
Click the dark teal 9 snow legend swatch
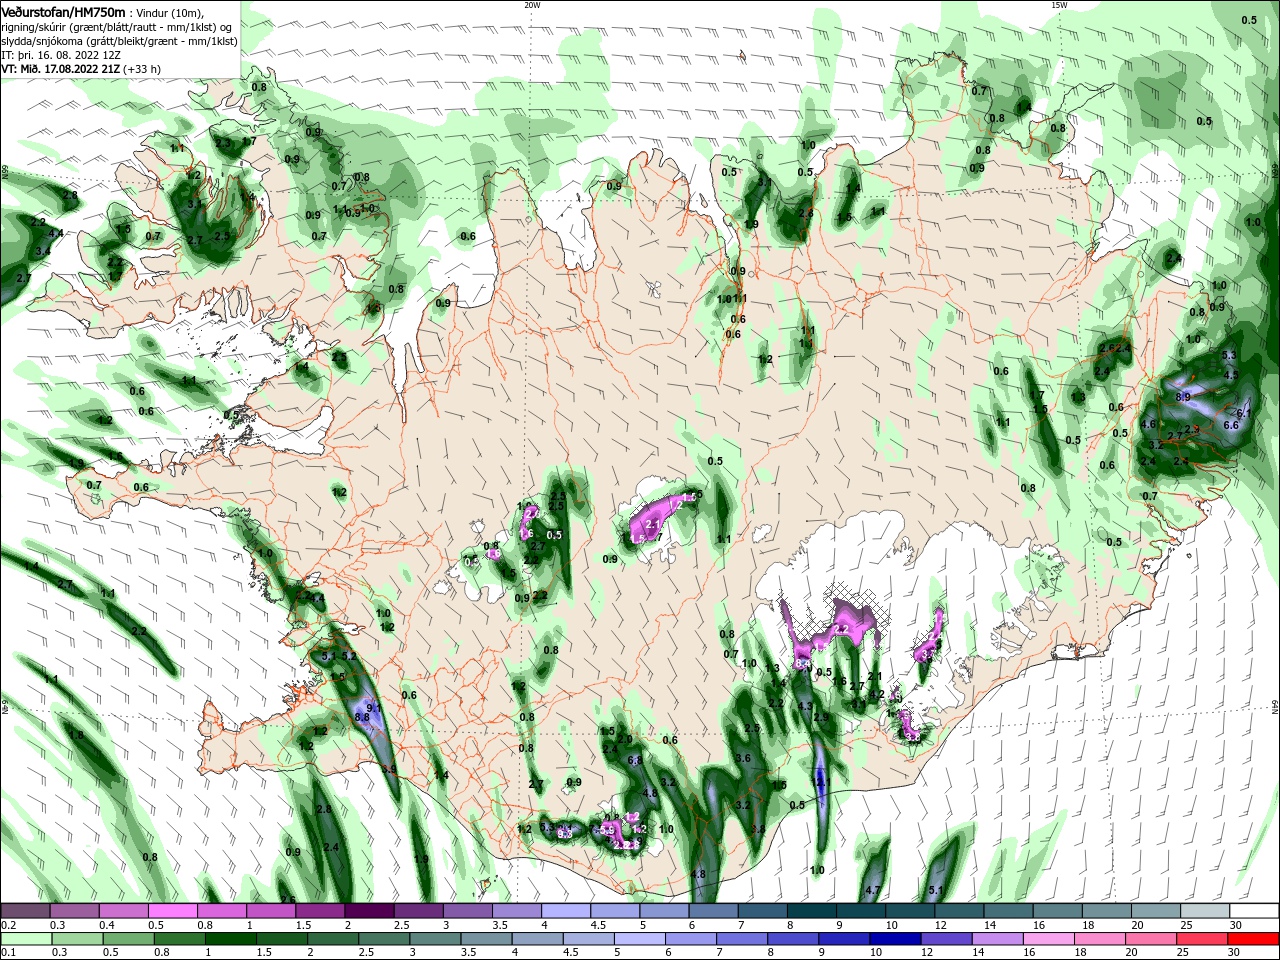tap(861, 911)
